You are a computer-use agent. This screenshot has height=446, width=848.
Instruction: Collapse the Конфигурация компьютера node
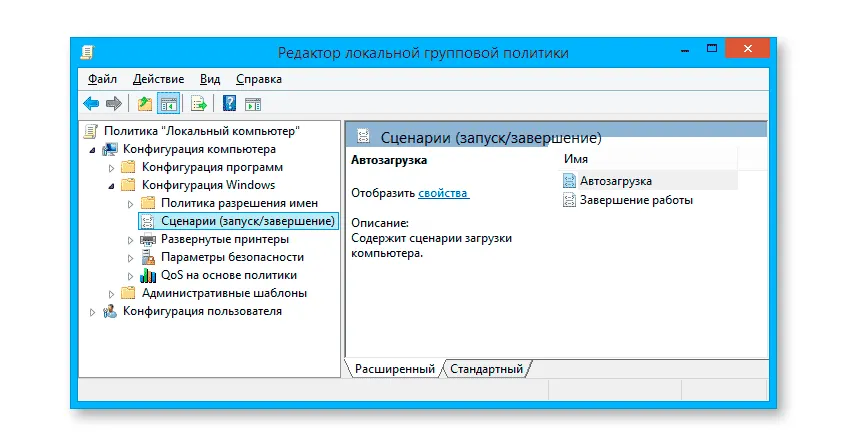(92, 150)
